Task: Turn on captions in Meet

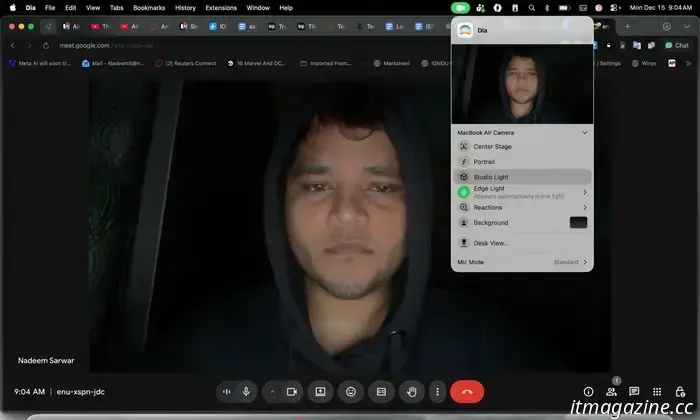Action: [381, 392]
